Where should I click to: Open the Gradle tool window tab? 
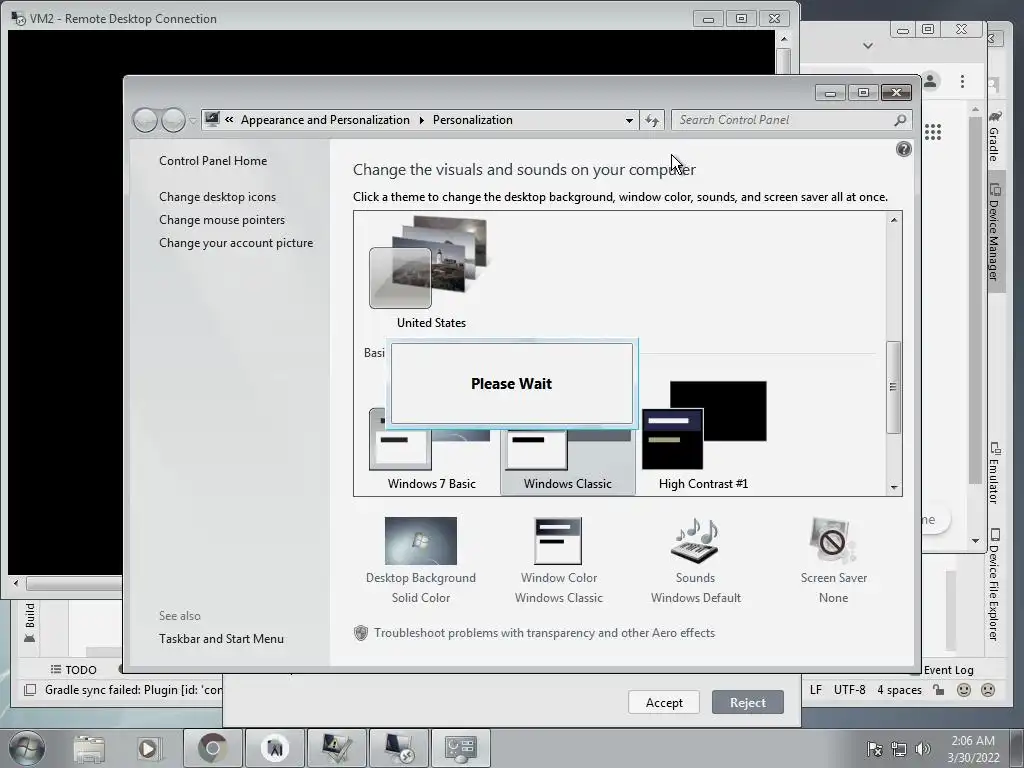[x=994, y=136]
